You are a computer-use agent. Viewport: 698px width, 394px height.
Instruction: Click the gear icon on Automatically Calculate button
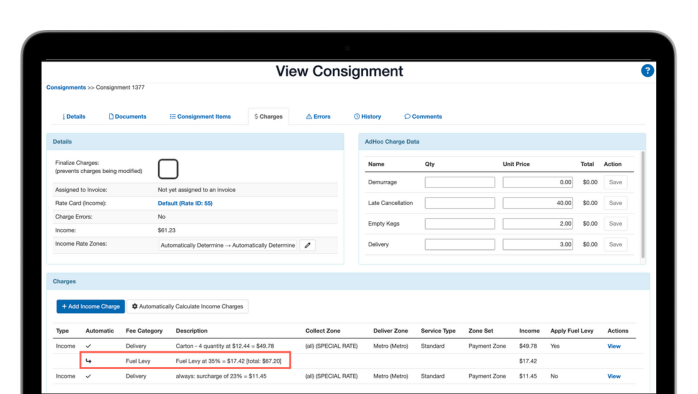(x=135, y=306)
